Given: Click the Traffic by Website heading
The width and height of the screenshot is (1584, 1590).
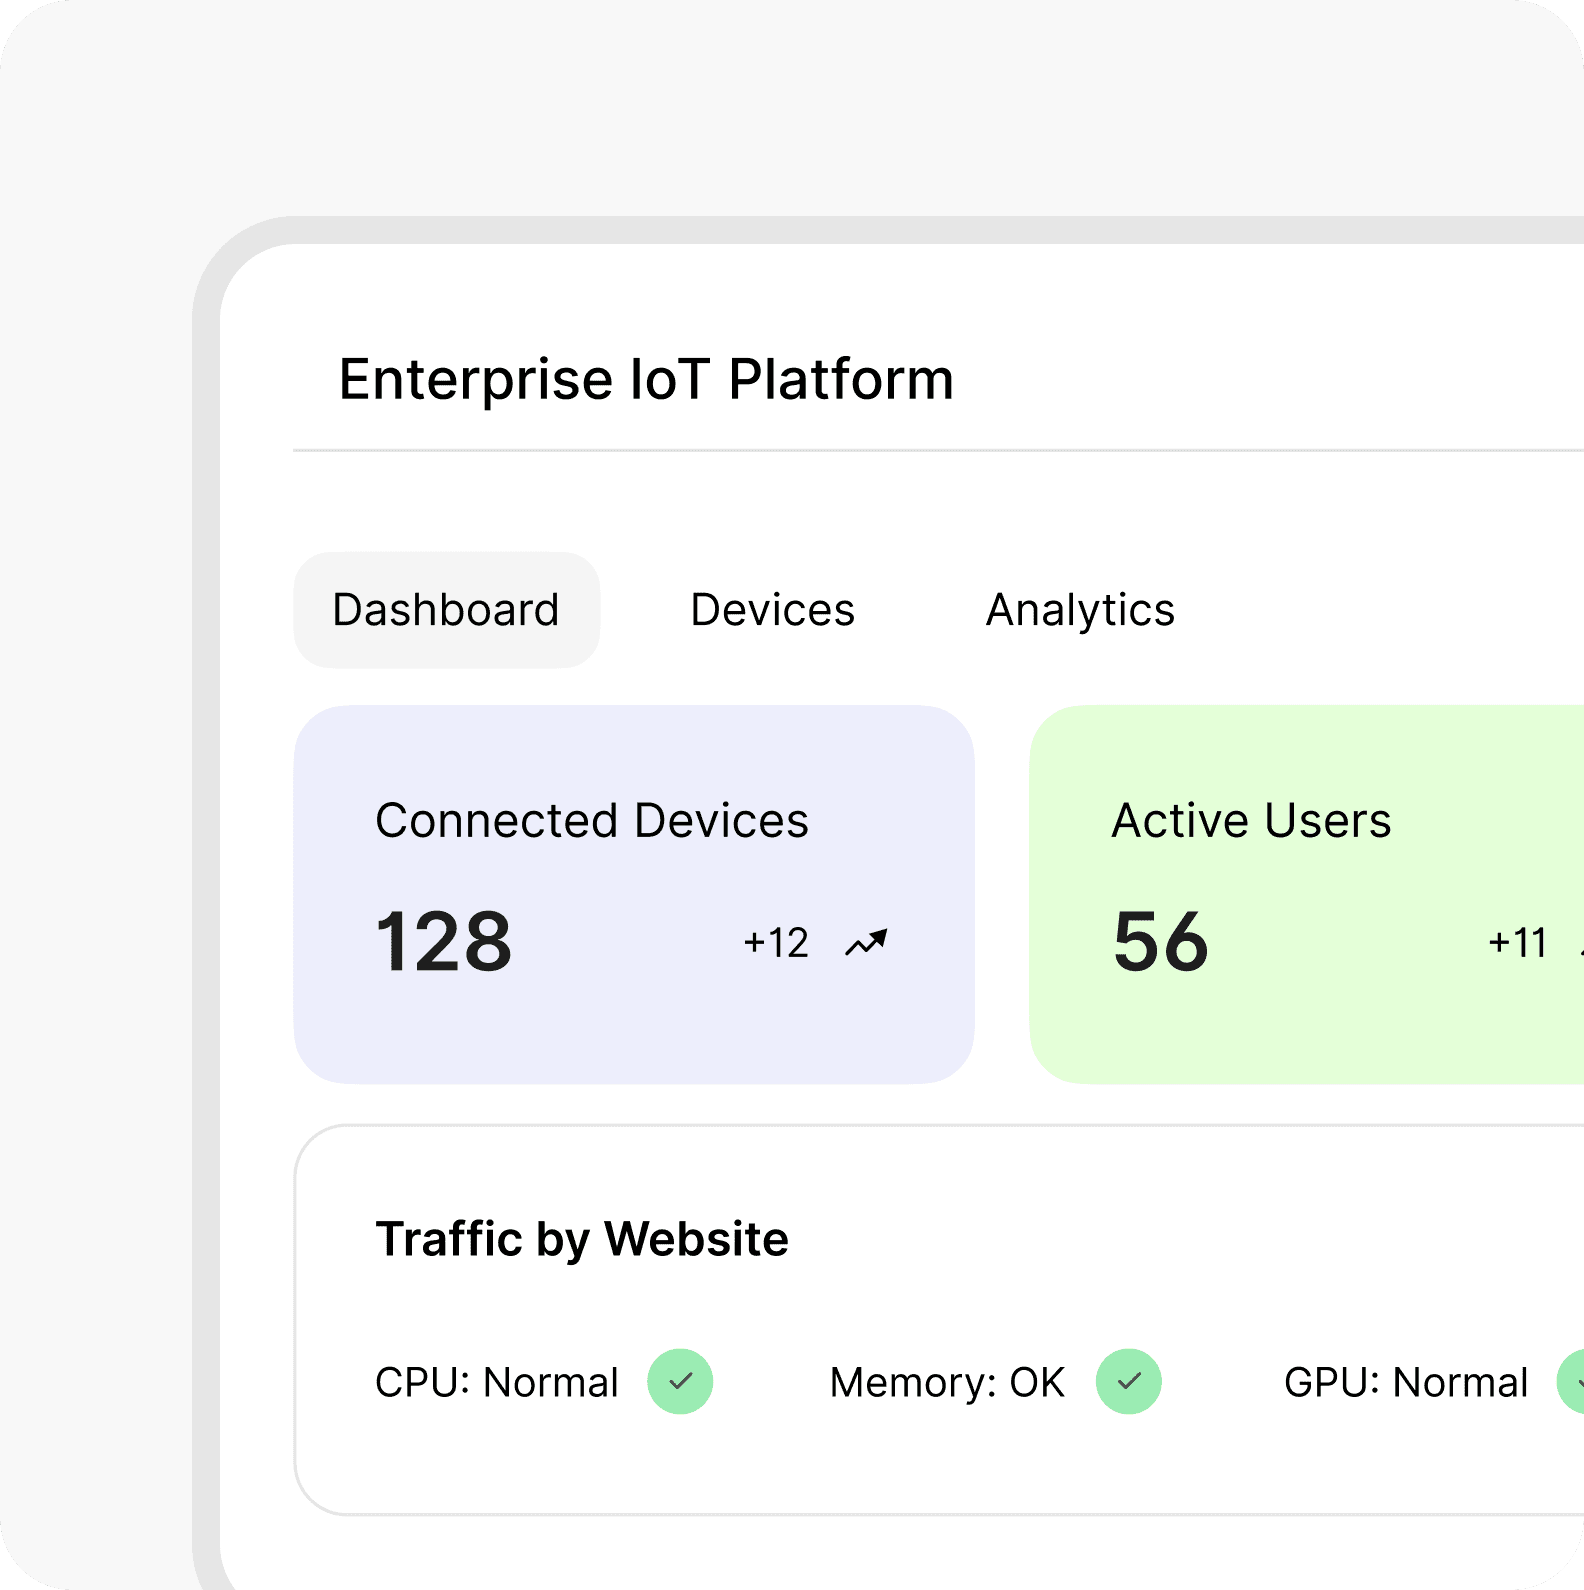Looking at the screenshot, I should [x=582, y=1239].
